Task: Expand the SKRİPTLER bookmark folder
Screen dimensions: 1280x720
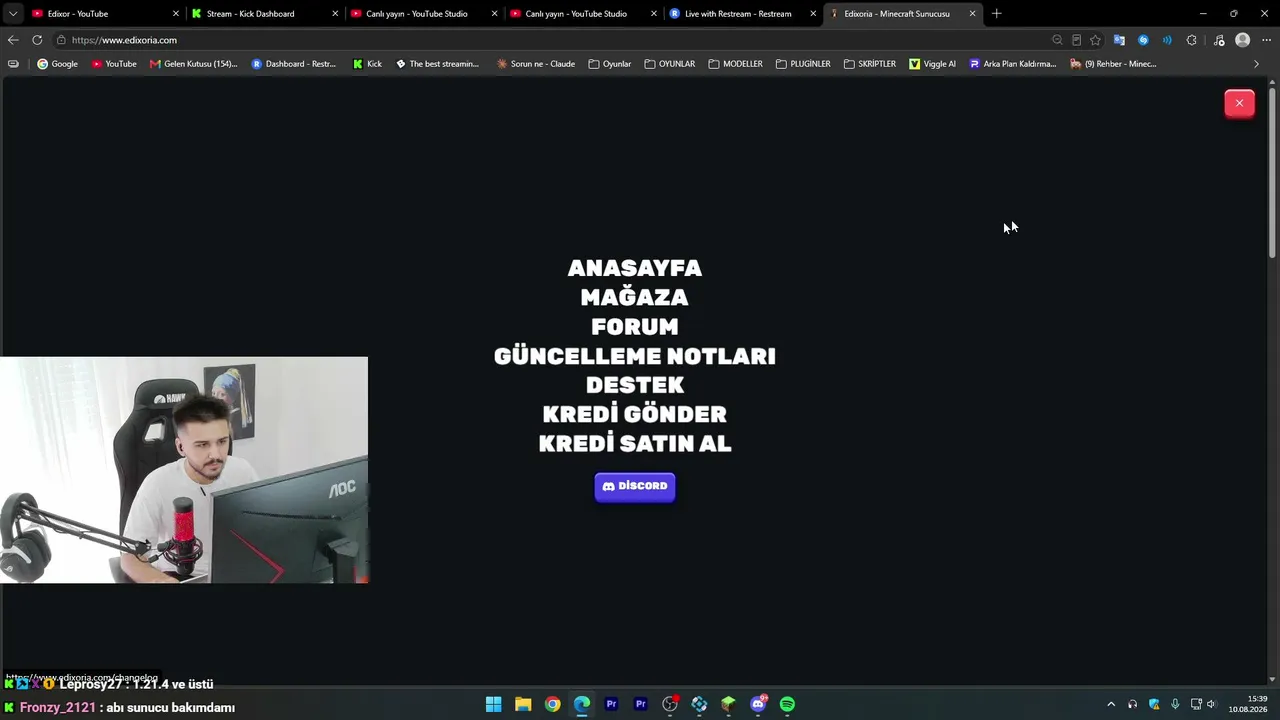Action: pyautogui.click(x=870, y=64)
